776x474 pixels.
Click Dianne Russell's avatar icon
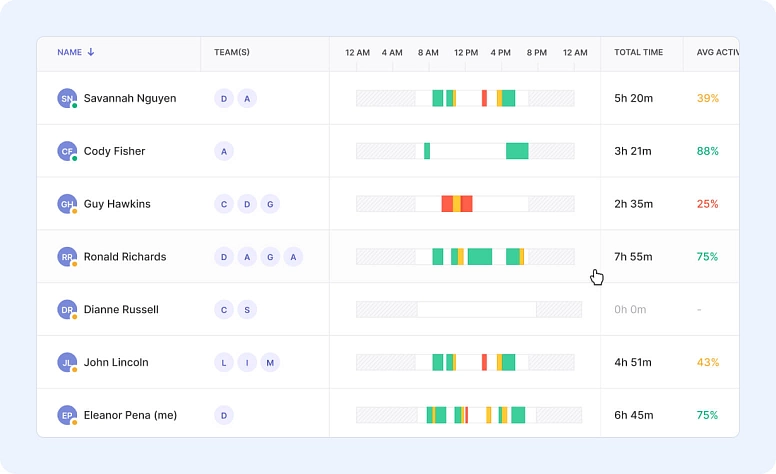pyautogui.click(x=67, y=310)
